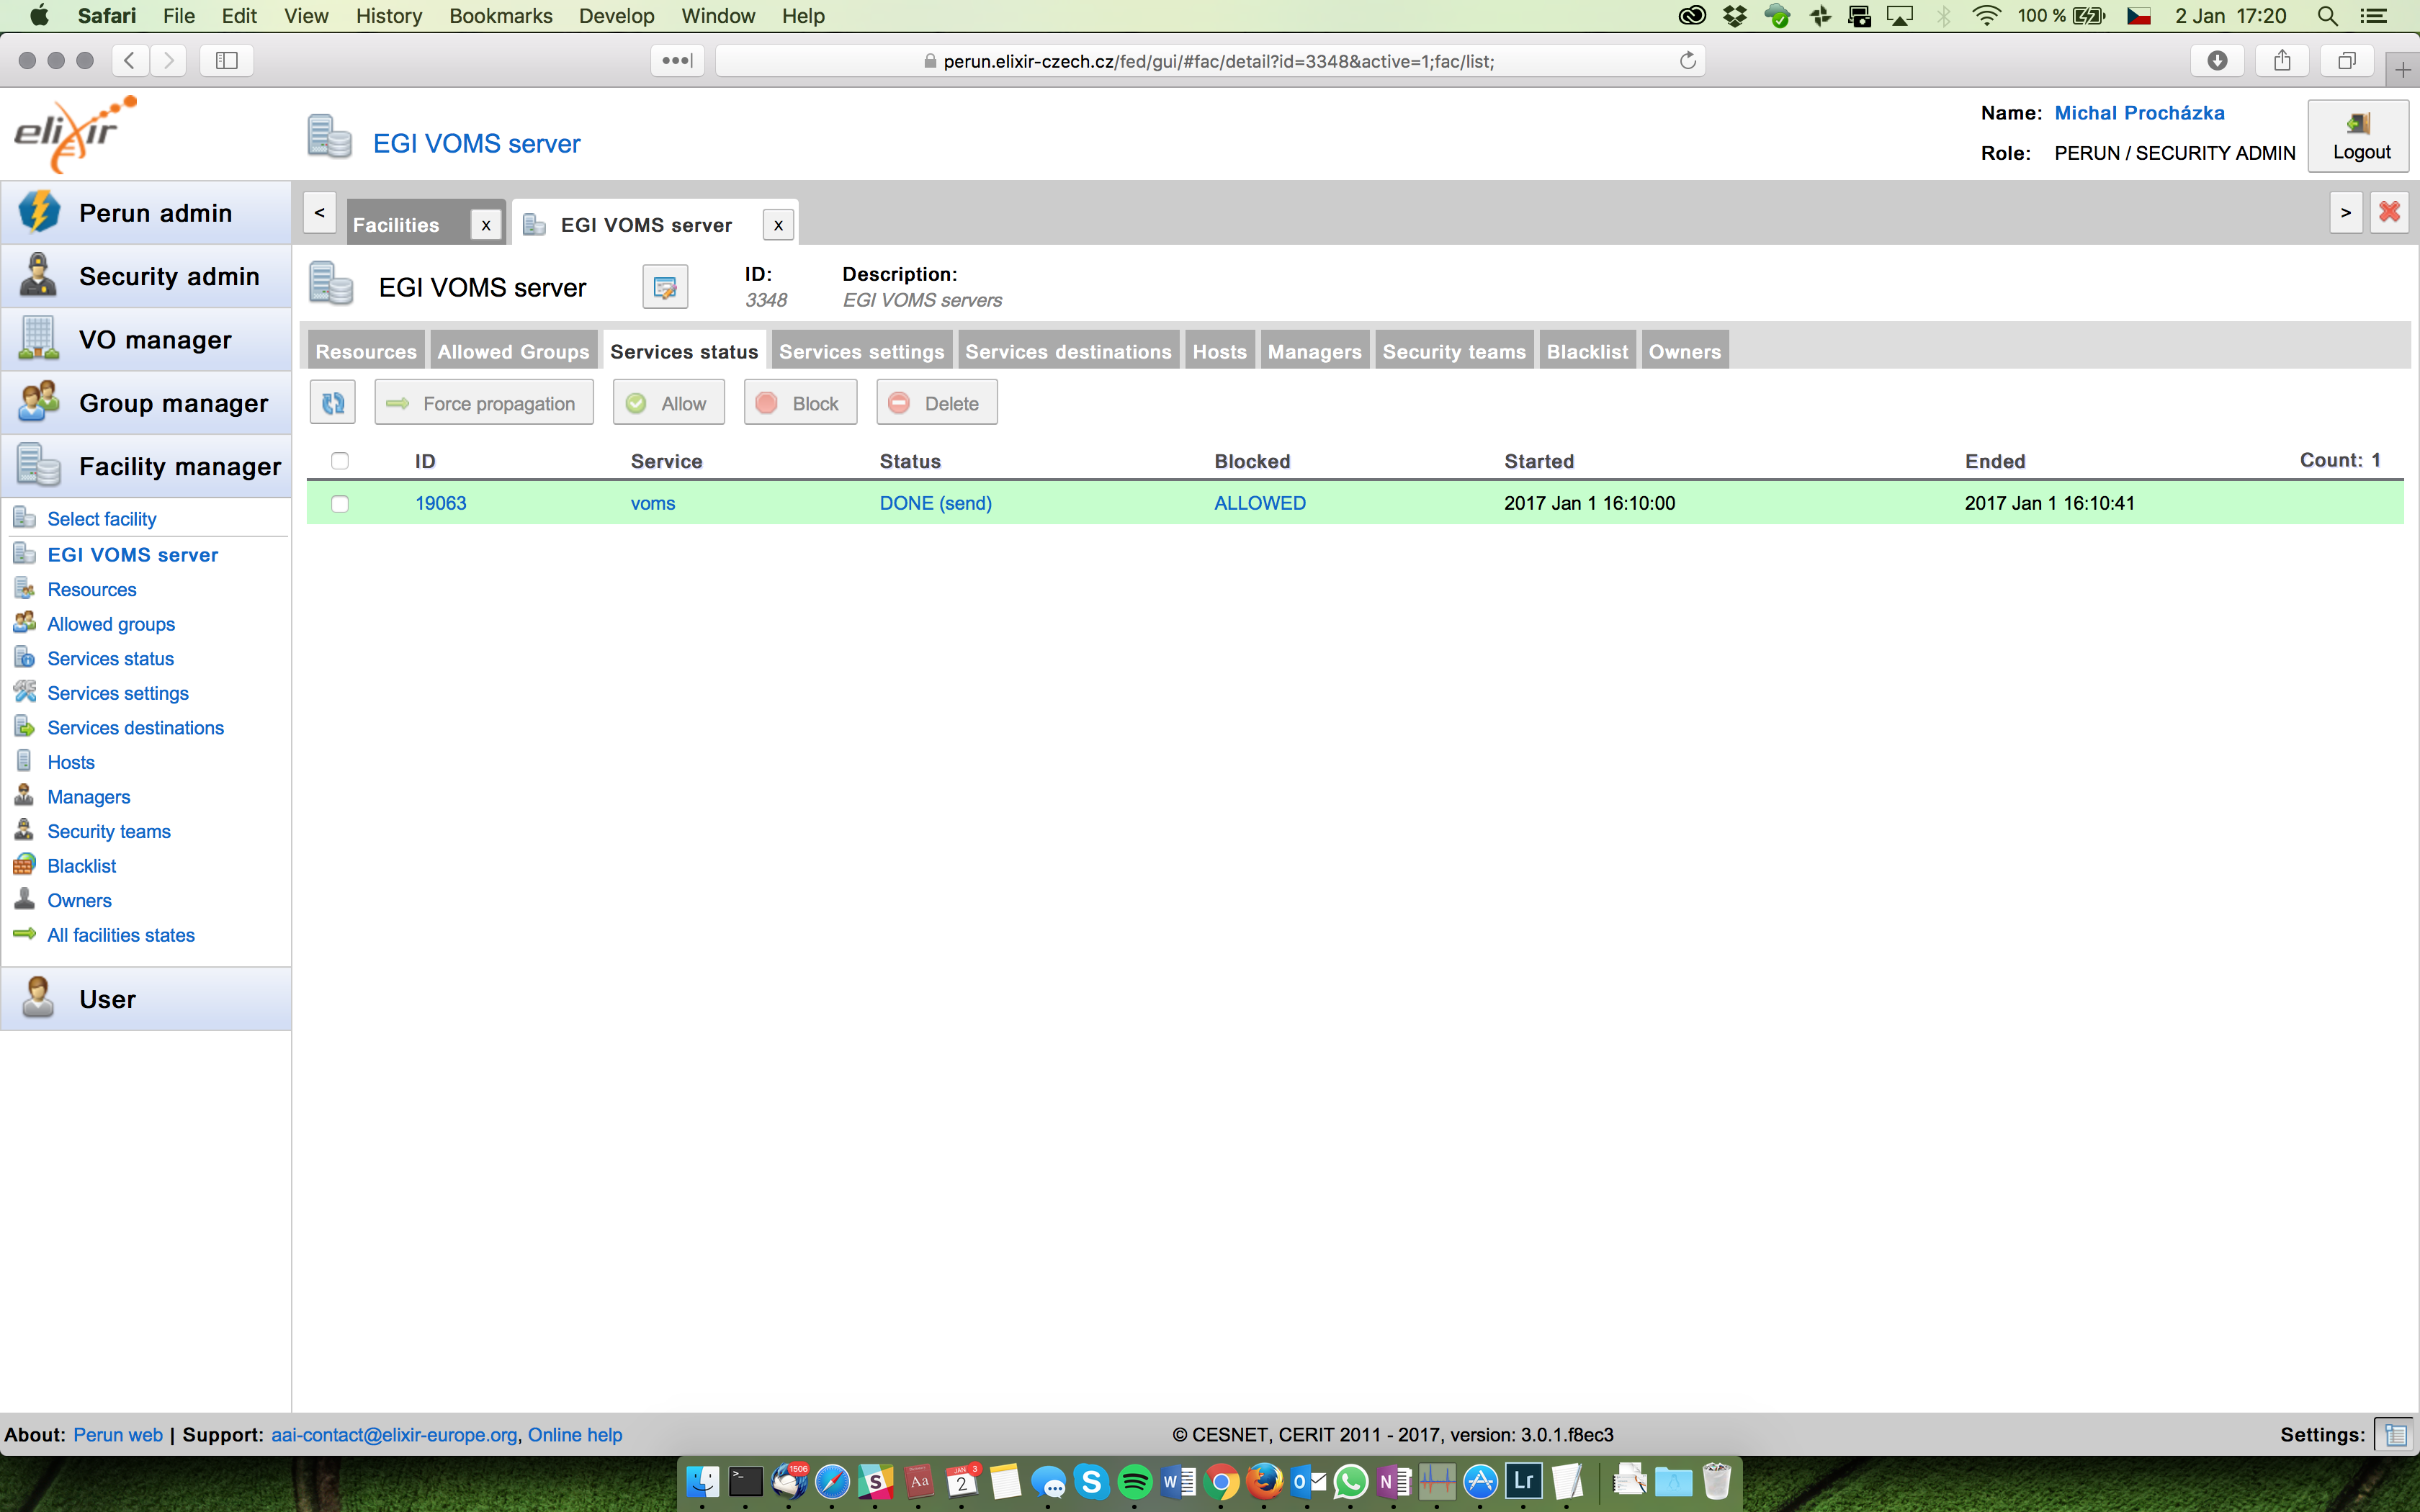Show all tabs overview icon
The height and width of the screenshot is (1512, 2420).
click(2346, 61)
